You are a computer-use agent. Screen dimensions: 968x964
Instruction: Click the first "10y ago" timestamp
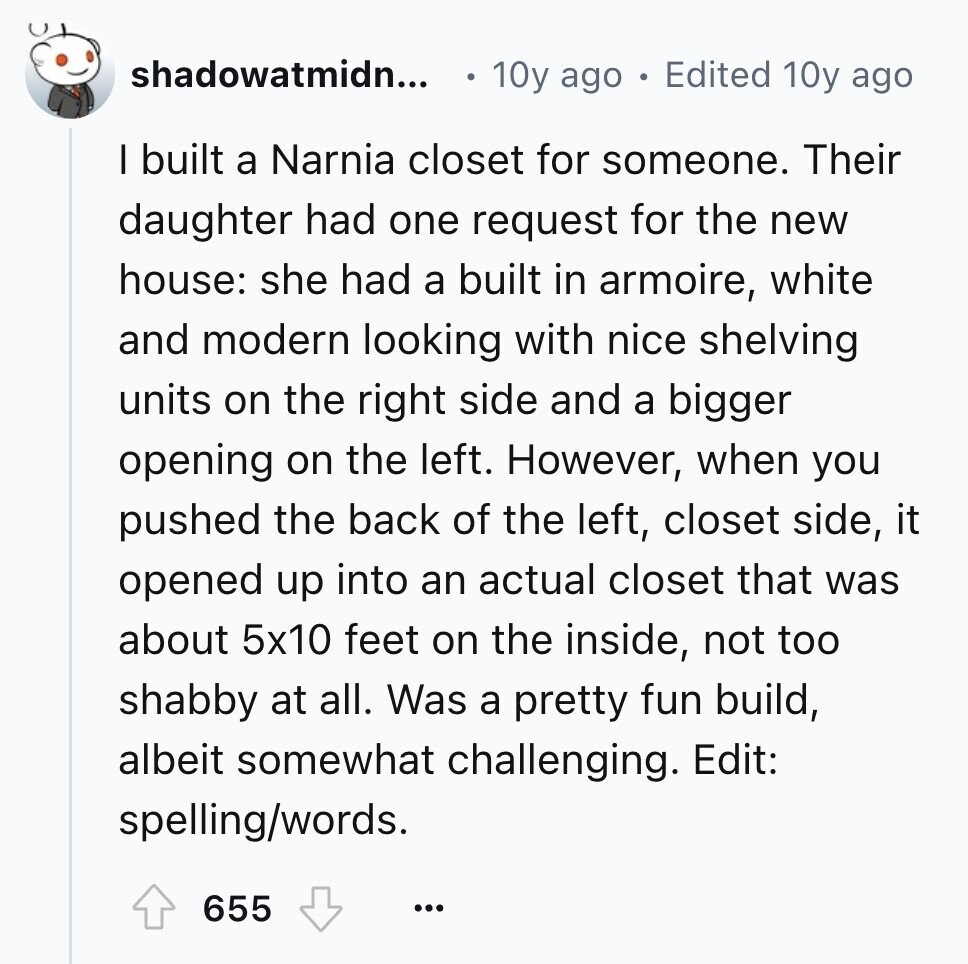click(557, 76)
